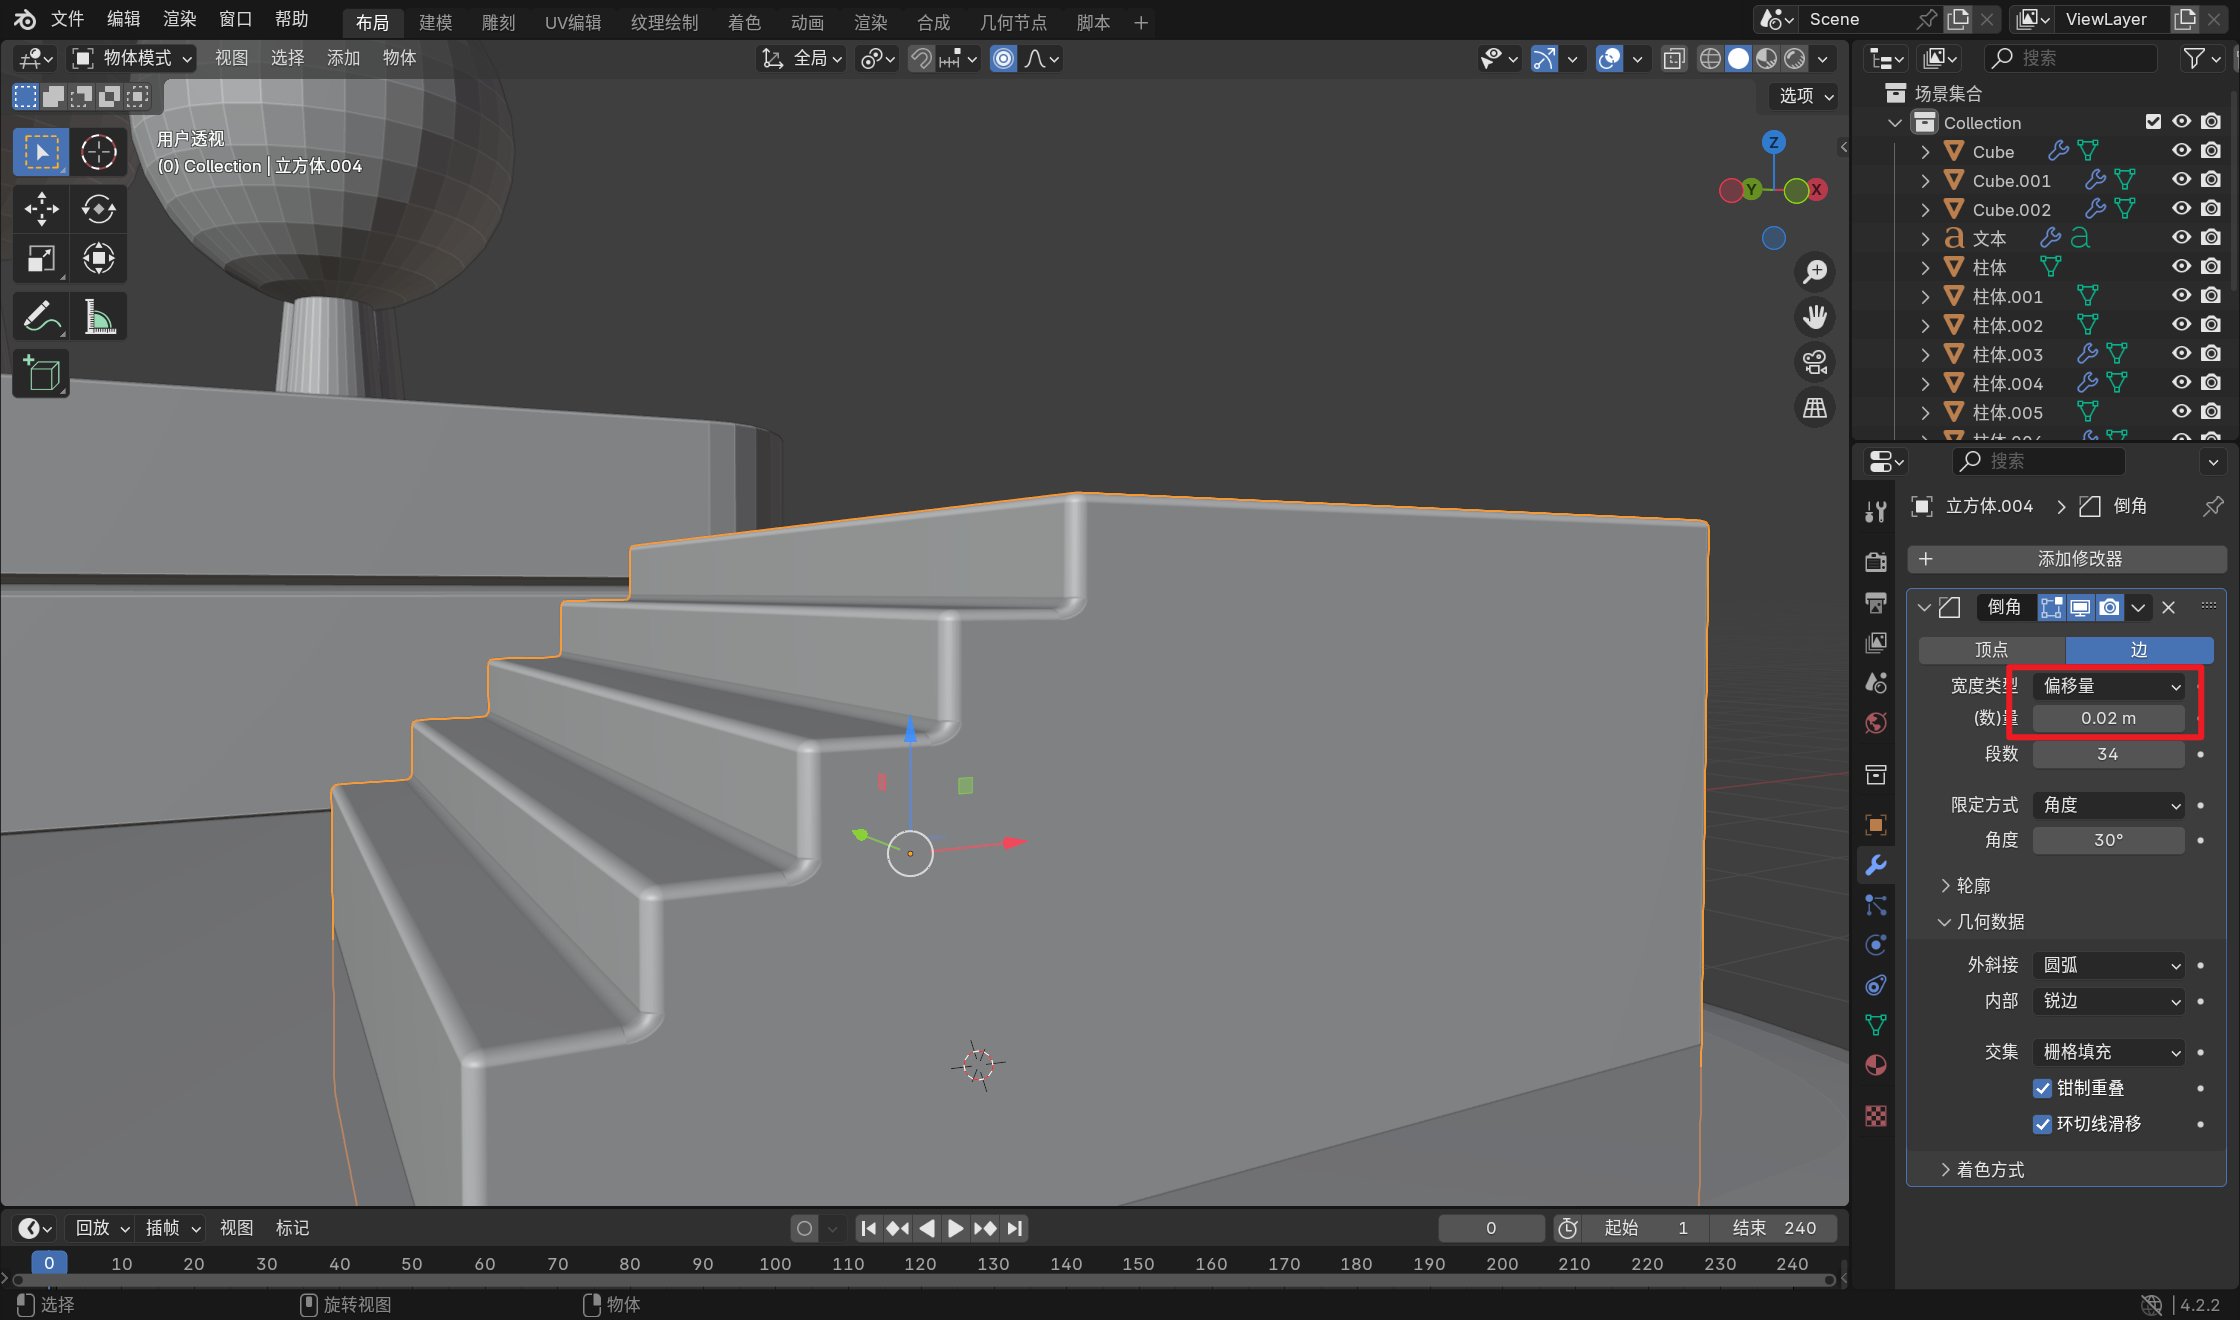Switch to the 建模 workspace tab
Screen dimensions: 2240x1320
click(x=435, y=22)
